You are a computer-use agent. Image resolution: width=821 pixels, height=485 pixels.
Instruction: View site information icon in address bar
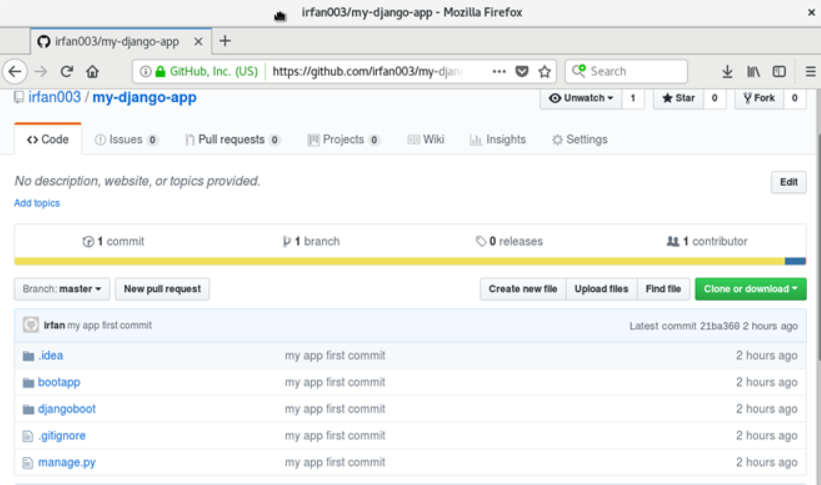(146, 71)
